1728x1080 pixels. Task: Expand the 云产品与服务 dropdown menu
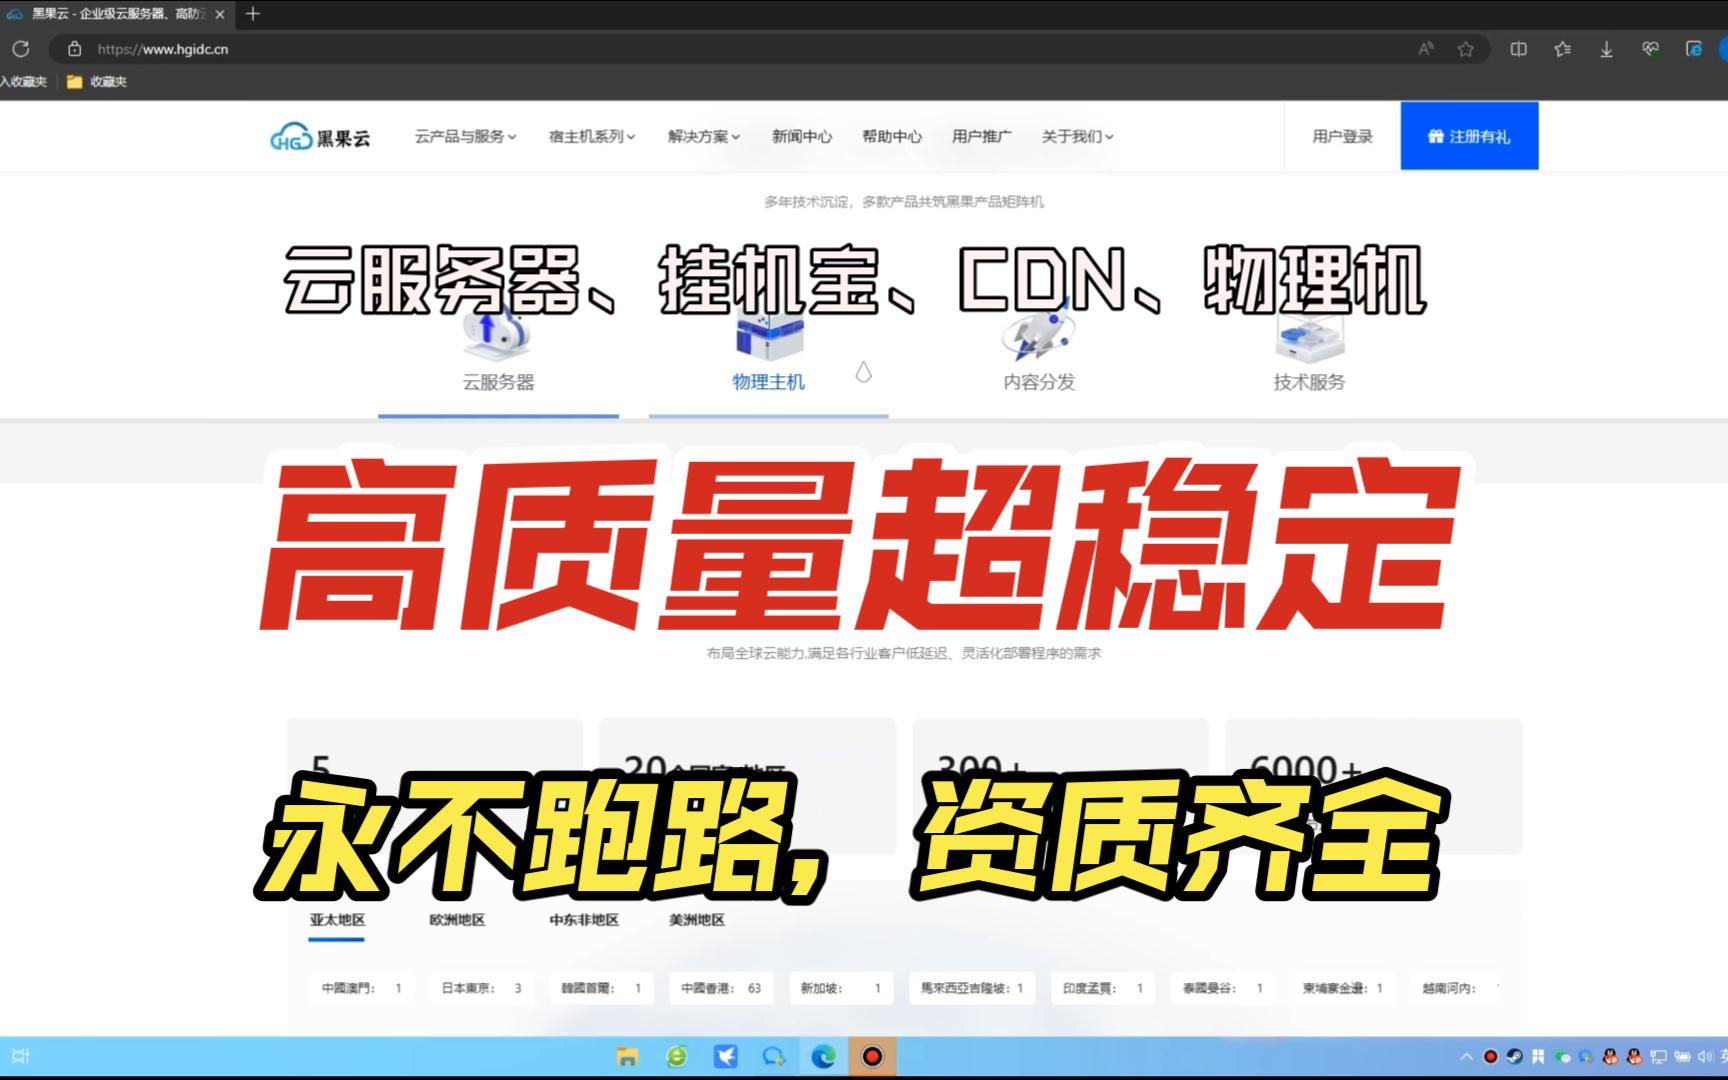click(466, 137)
